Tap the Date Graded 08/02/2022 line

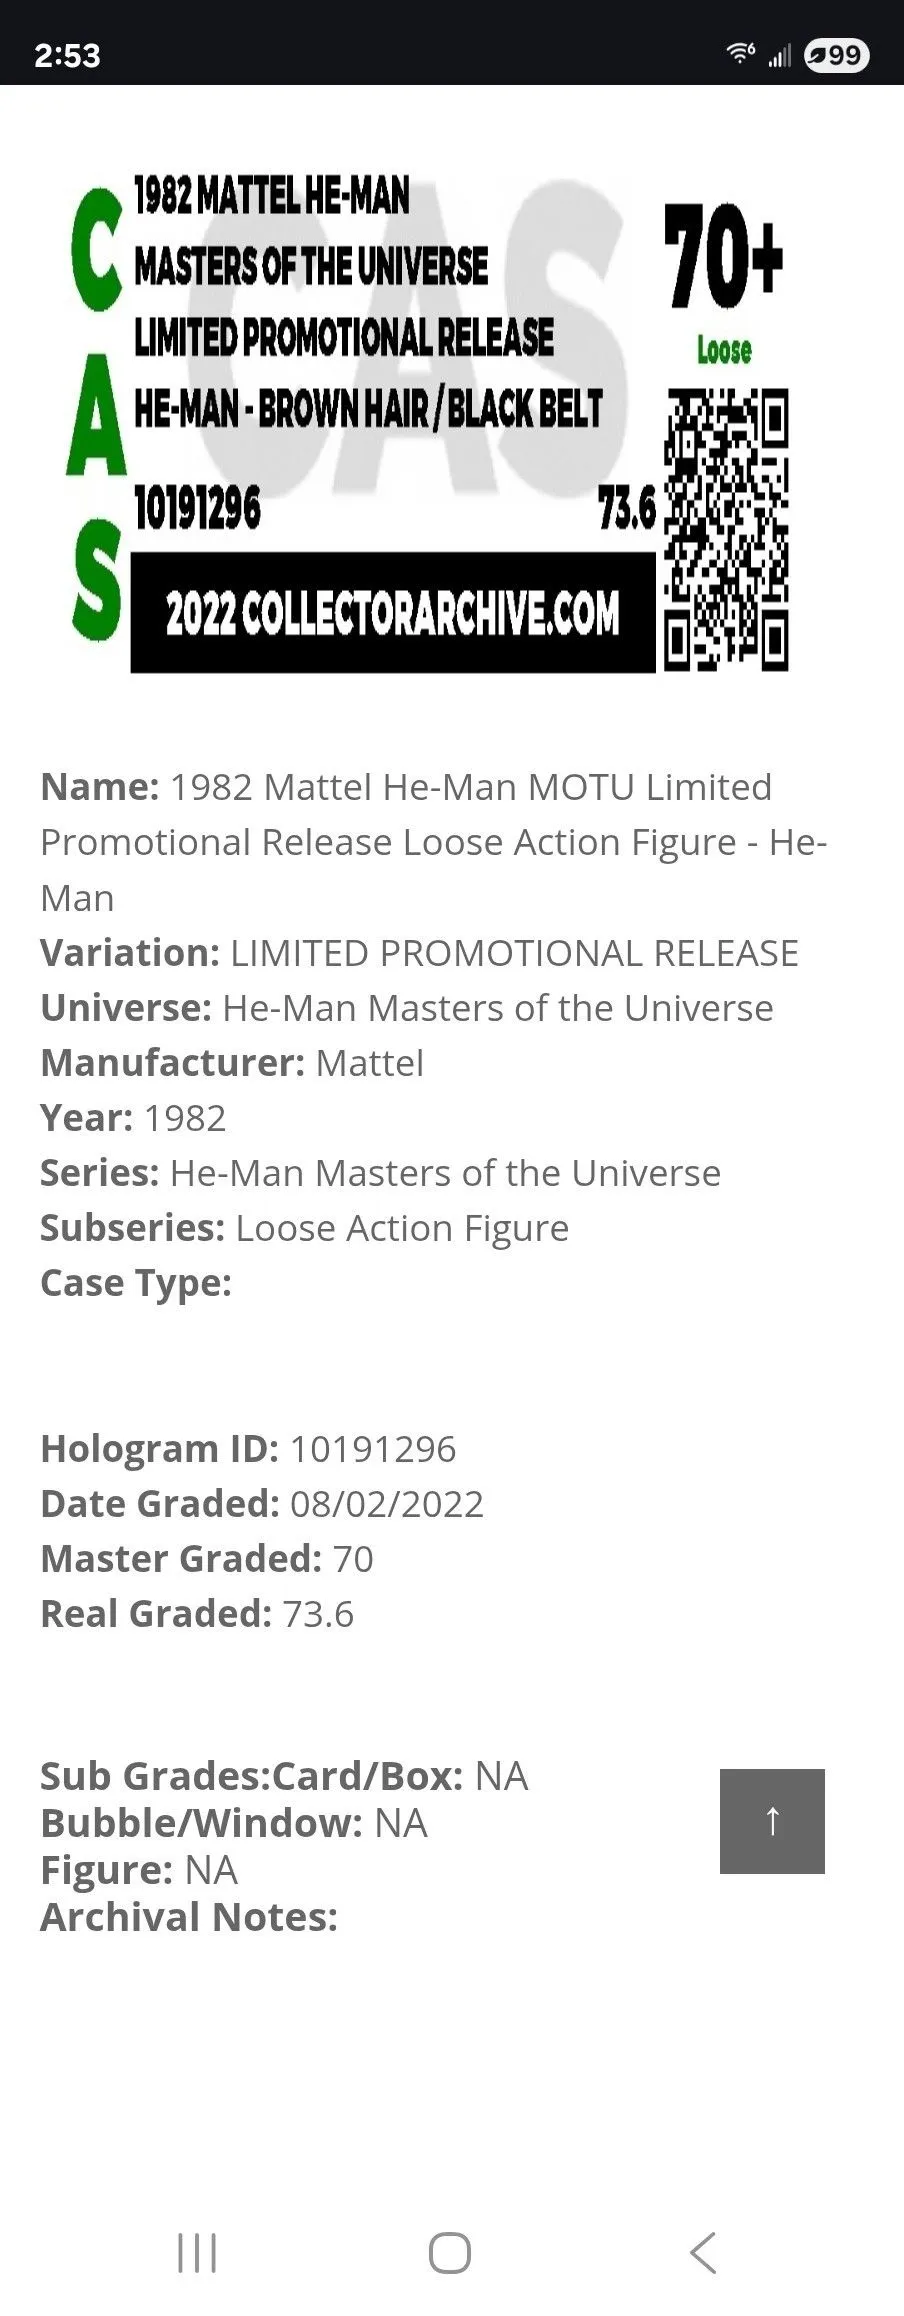point(262,1504)
